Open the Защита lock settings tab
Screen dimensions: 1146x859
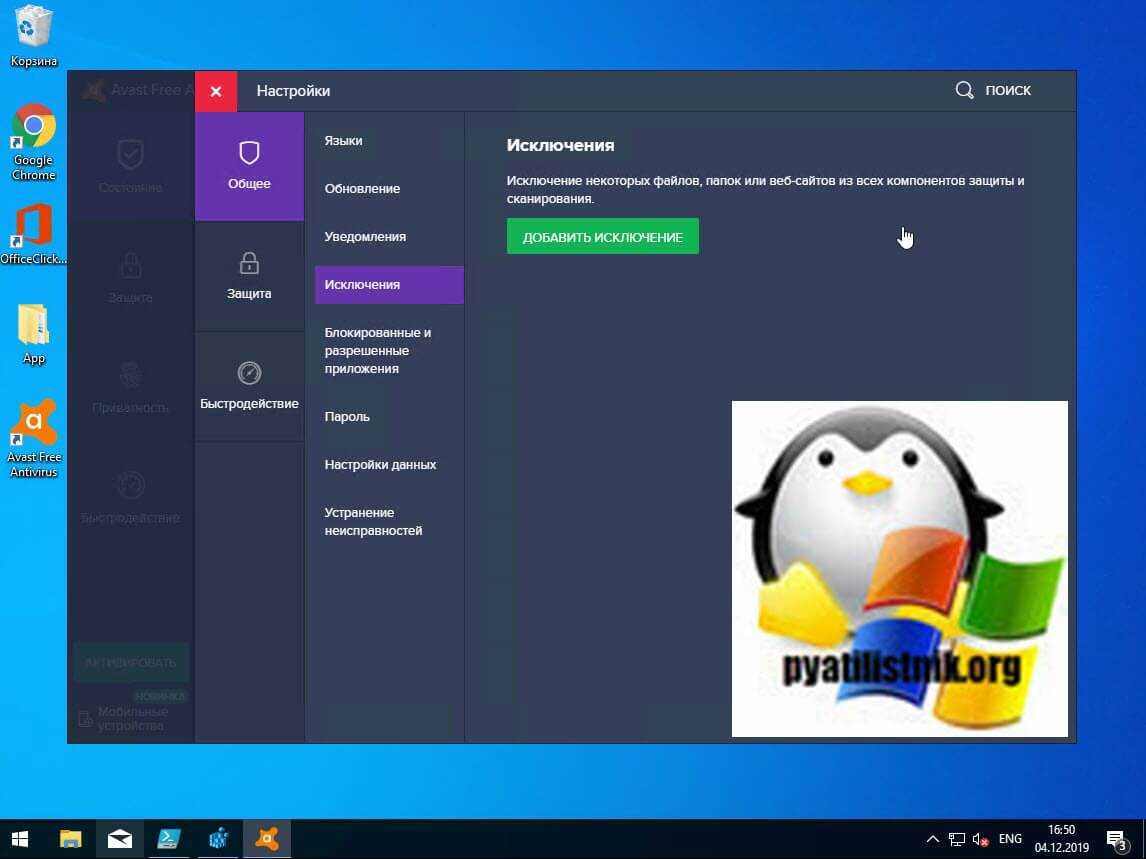249,276
